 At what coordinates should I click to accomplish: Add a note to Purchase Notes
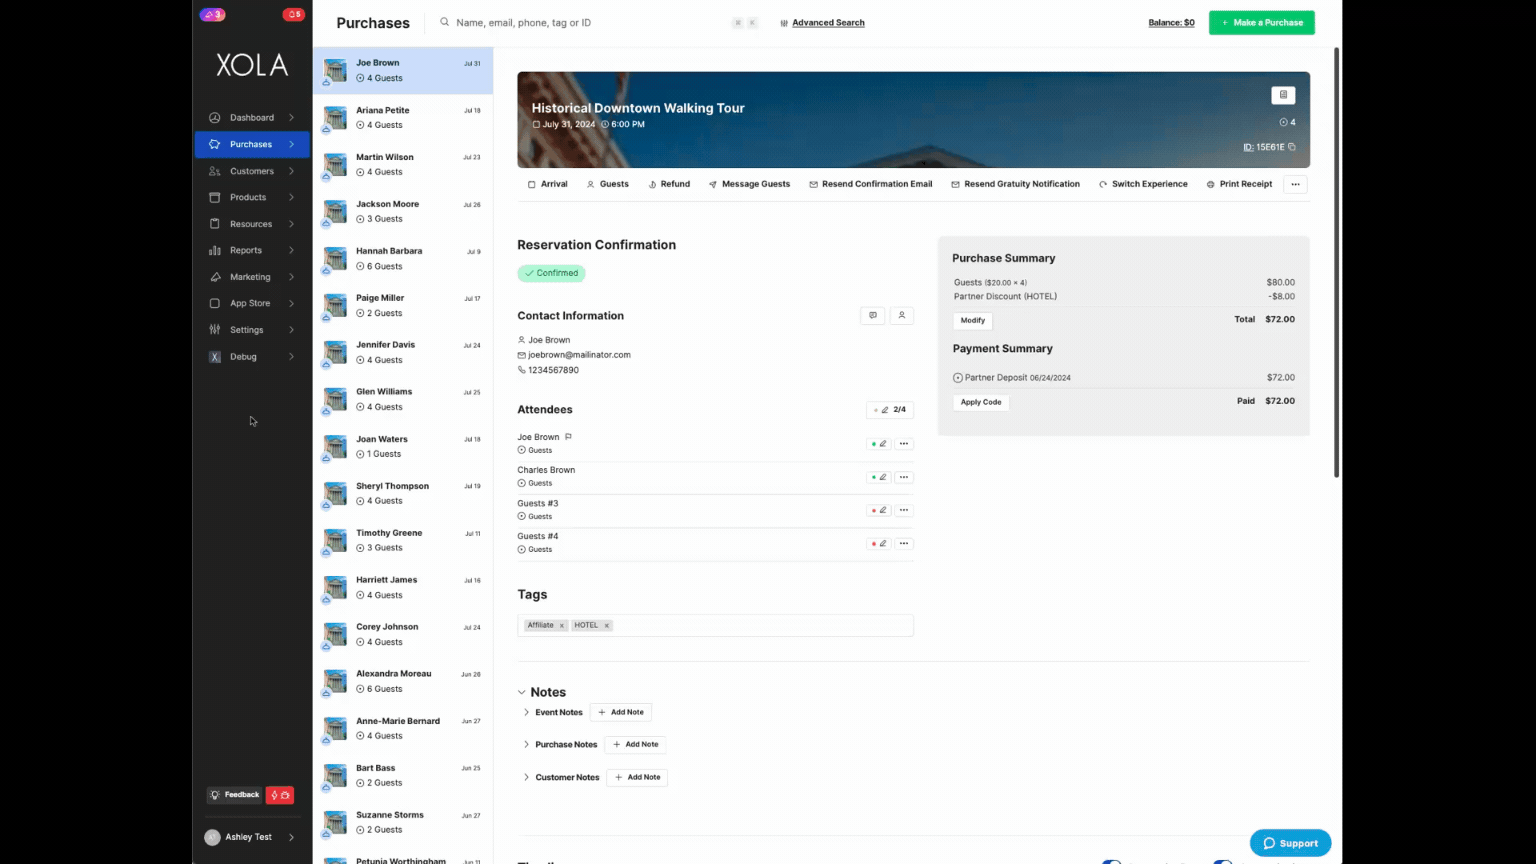click(x=635, y=745)
